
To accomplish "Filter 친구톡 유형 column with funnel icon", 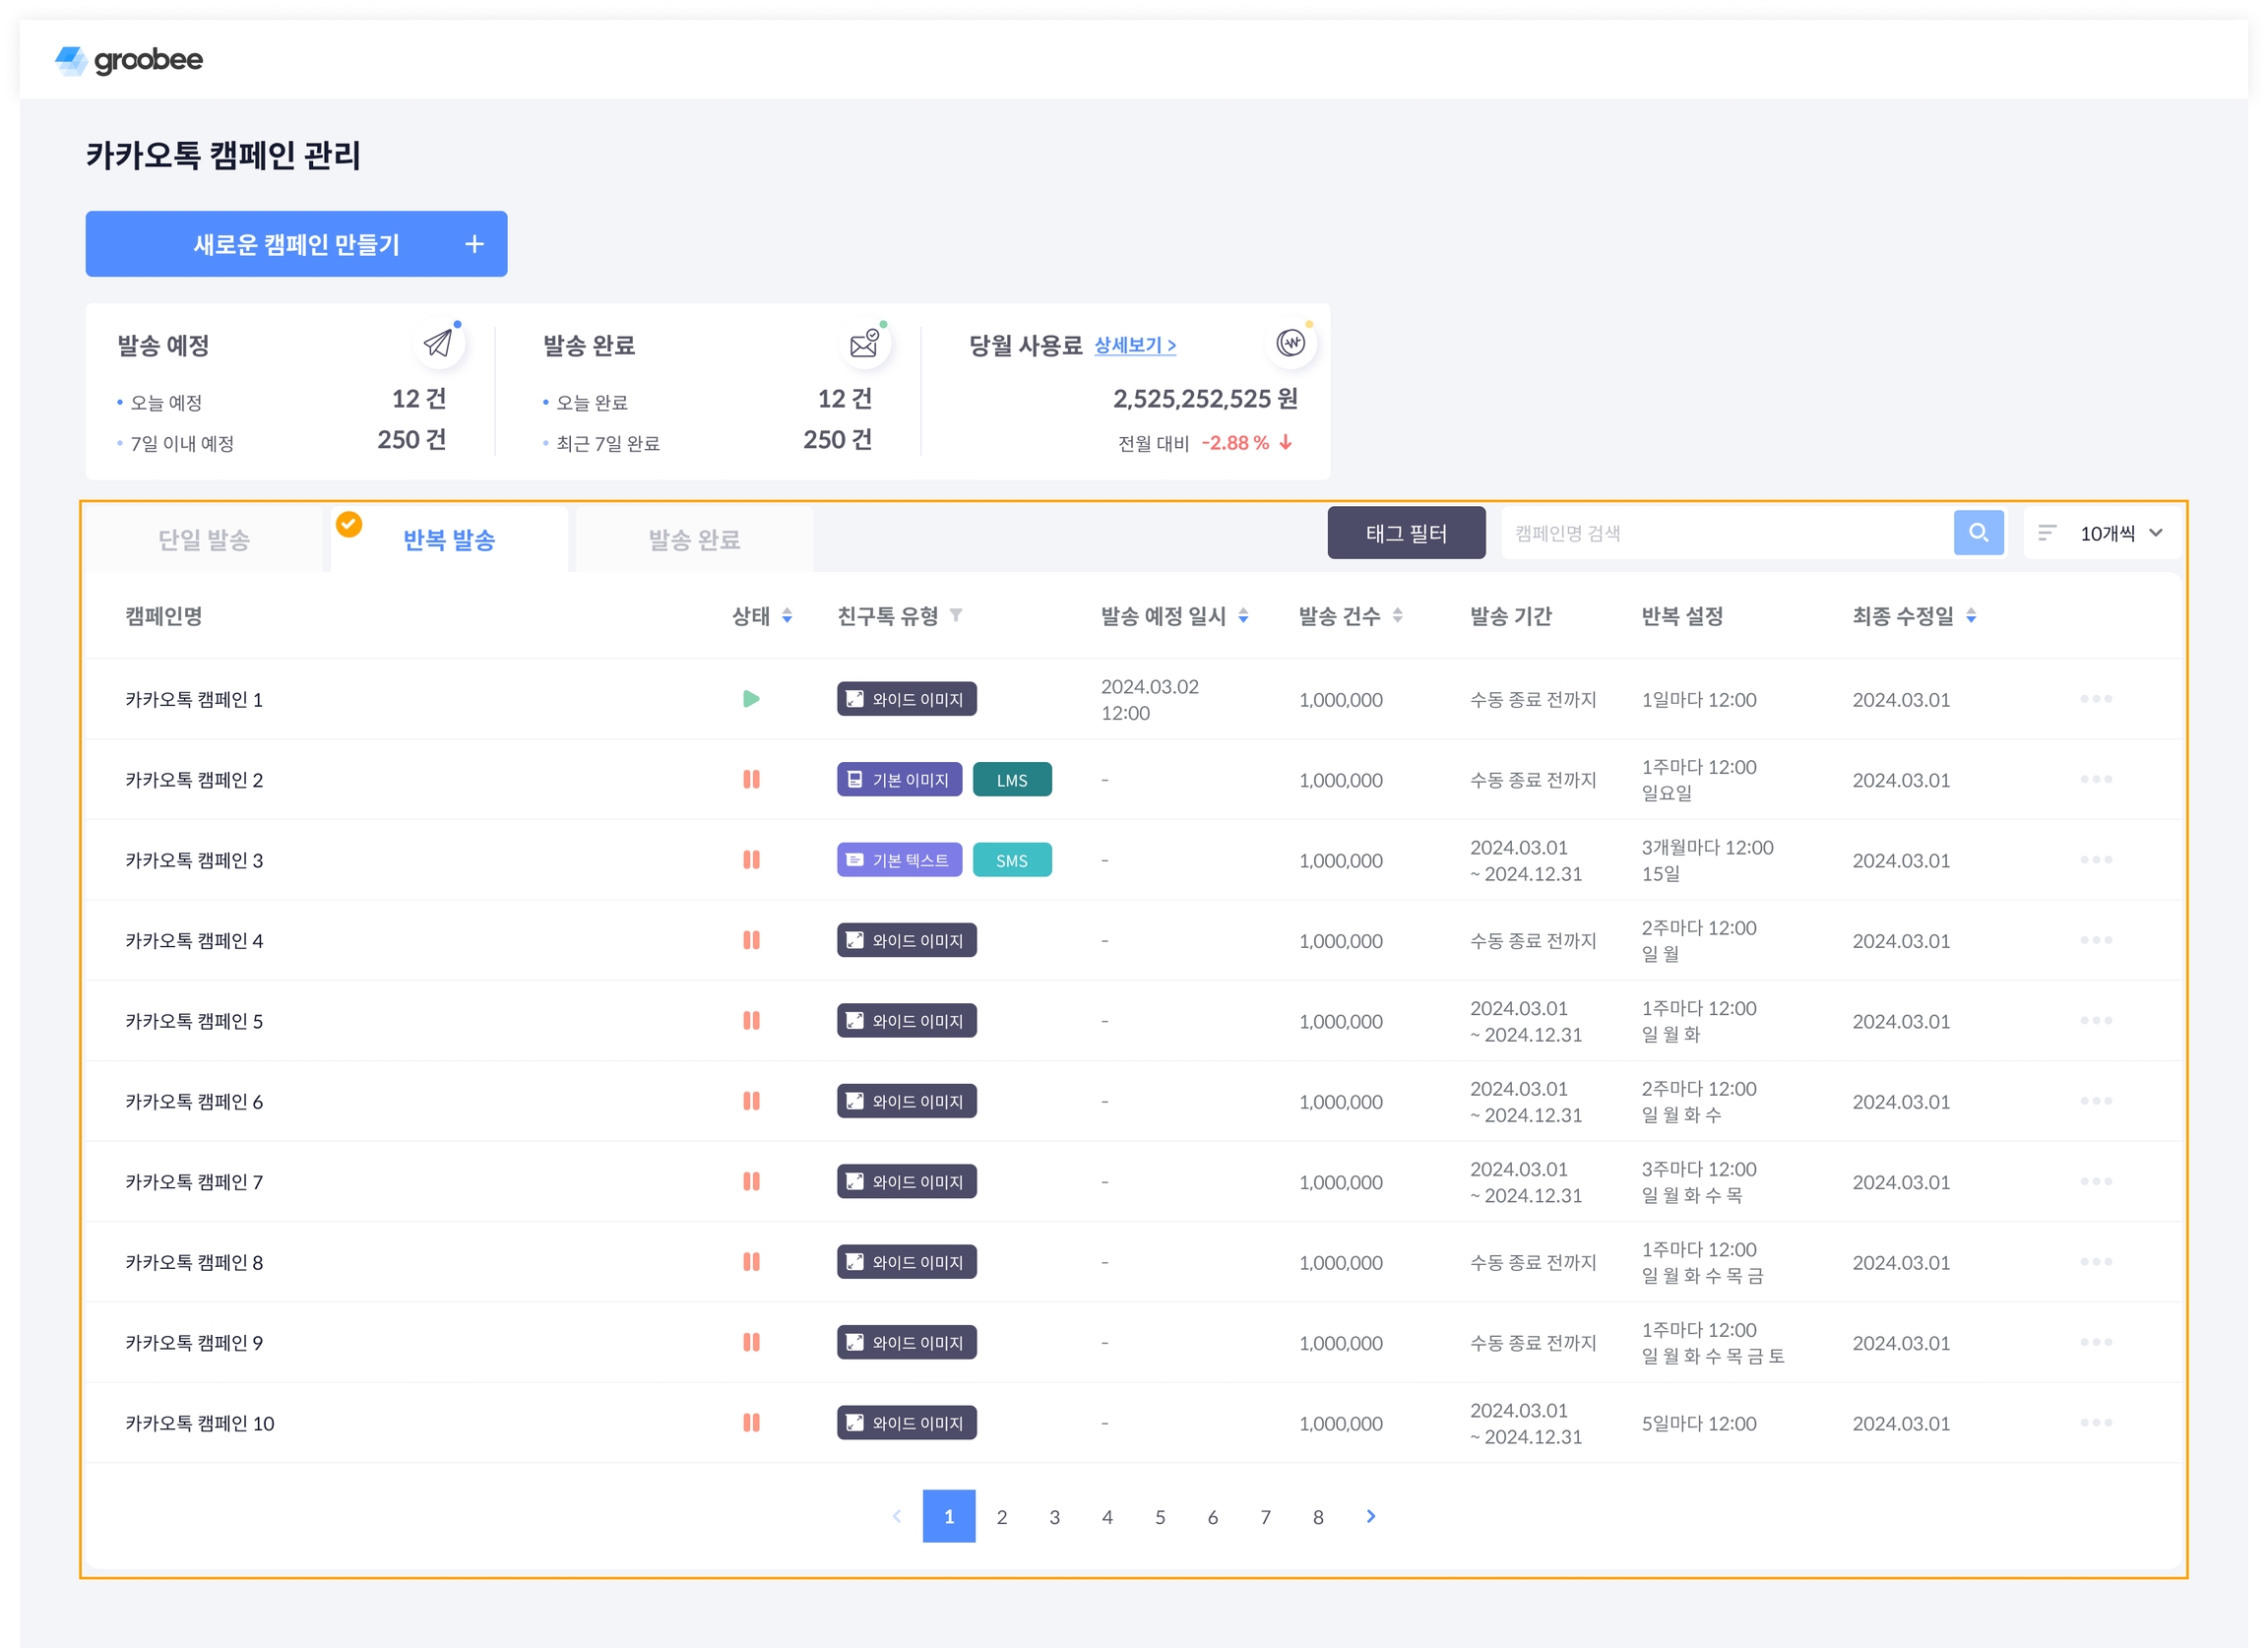I will coord(956,615).
